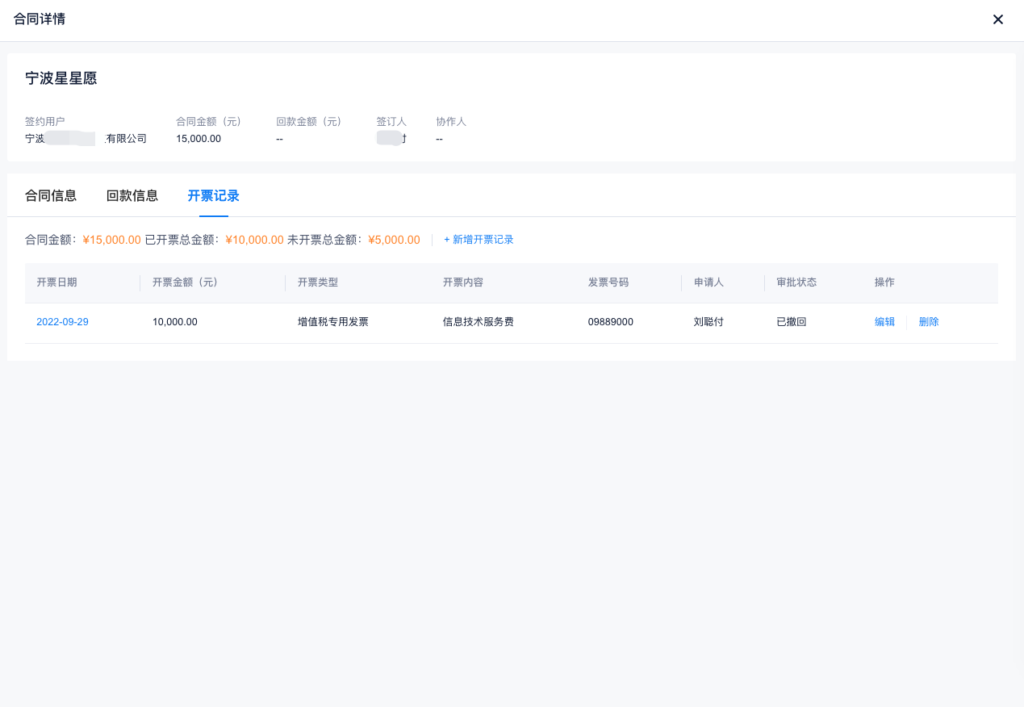Click the 申请人 column header
This screenshot has height=707, width=1024.
(708, 283)
